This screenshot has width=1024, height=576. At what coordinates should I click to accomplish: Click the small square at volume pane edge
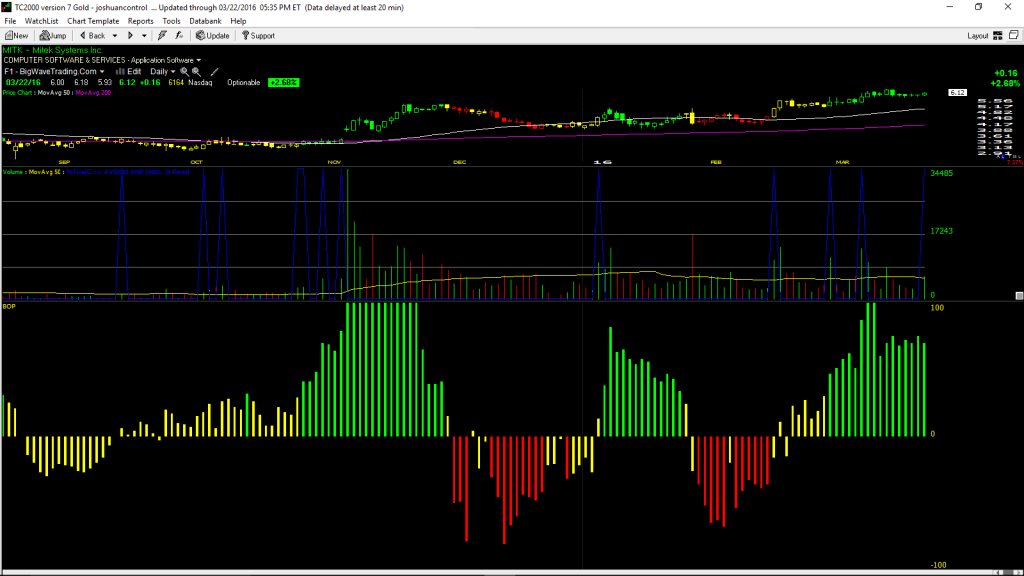[1019, 296]
